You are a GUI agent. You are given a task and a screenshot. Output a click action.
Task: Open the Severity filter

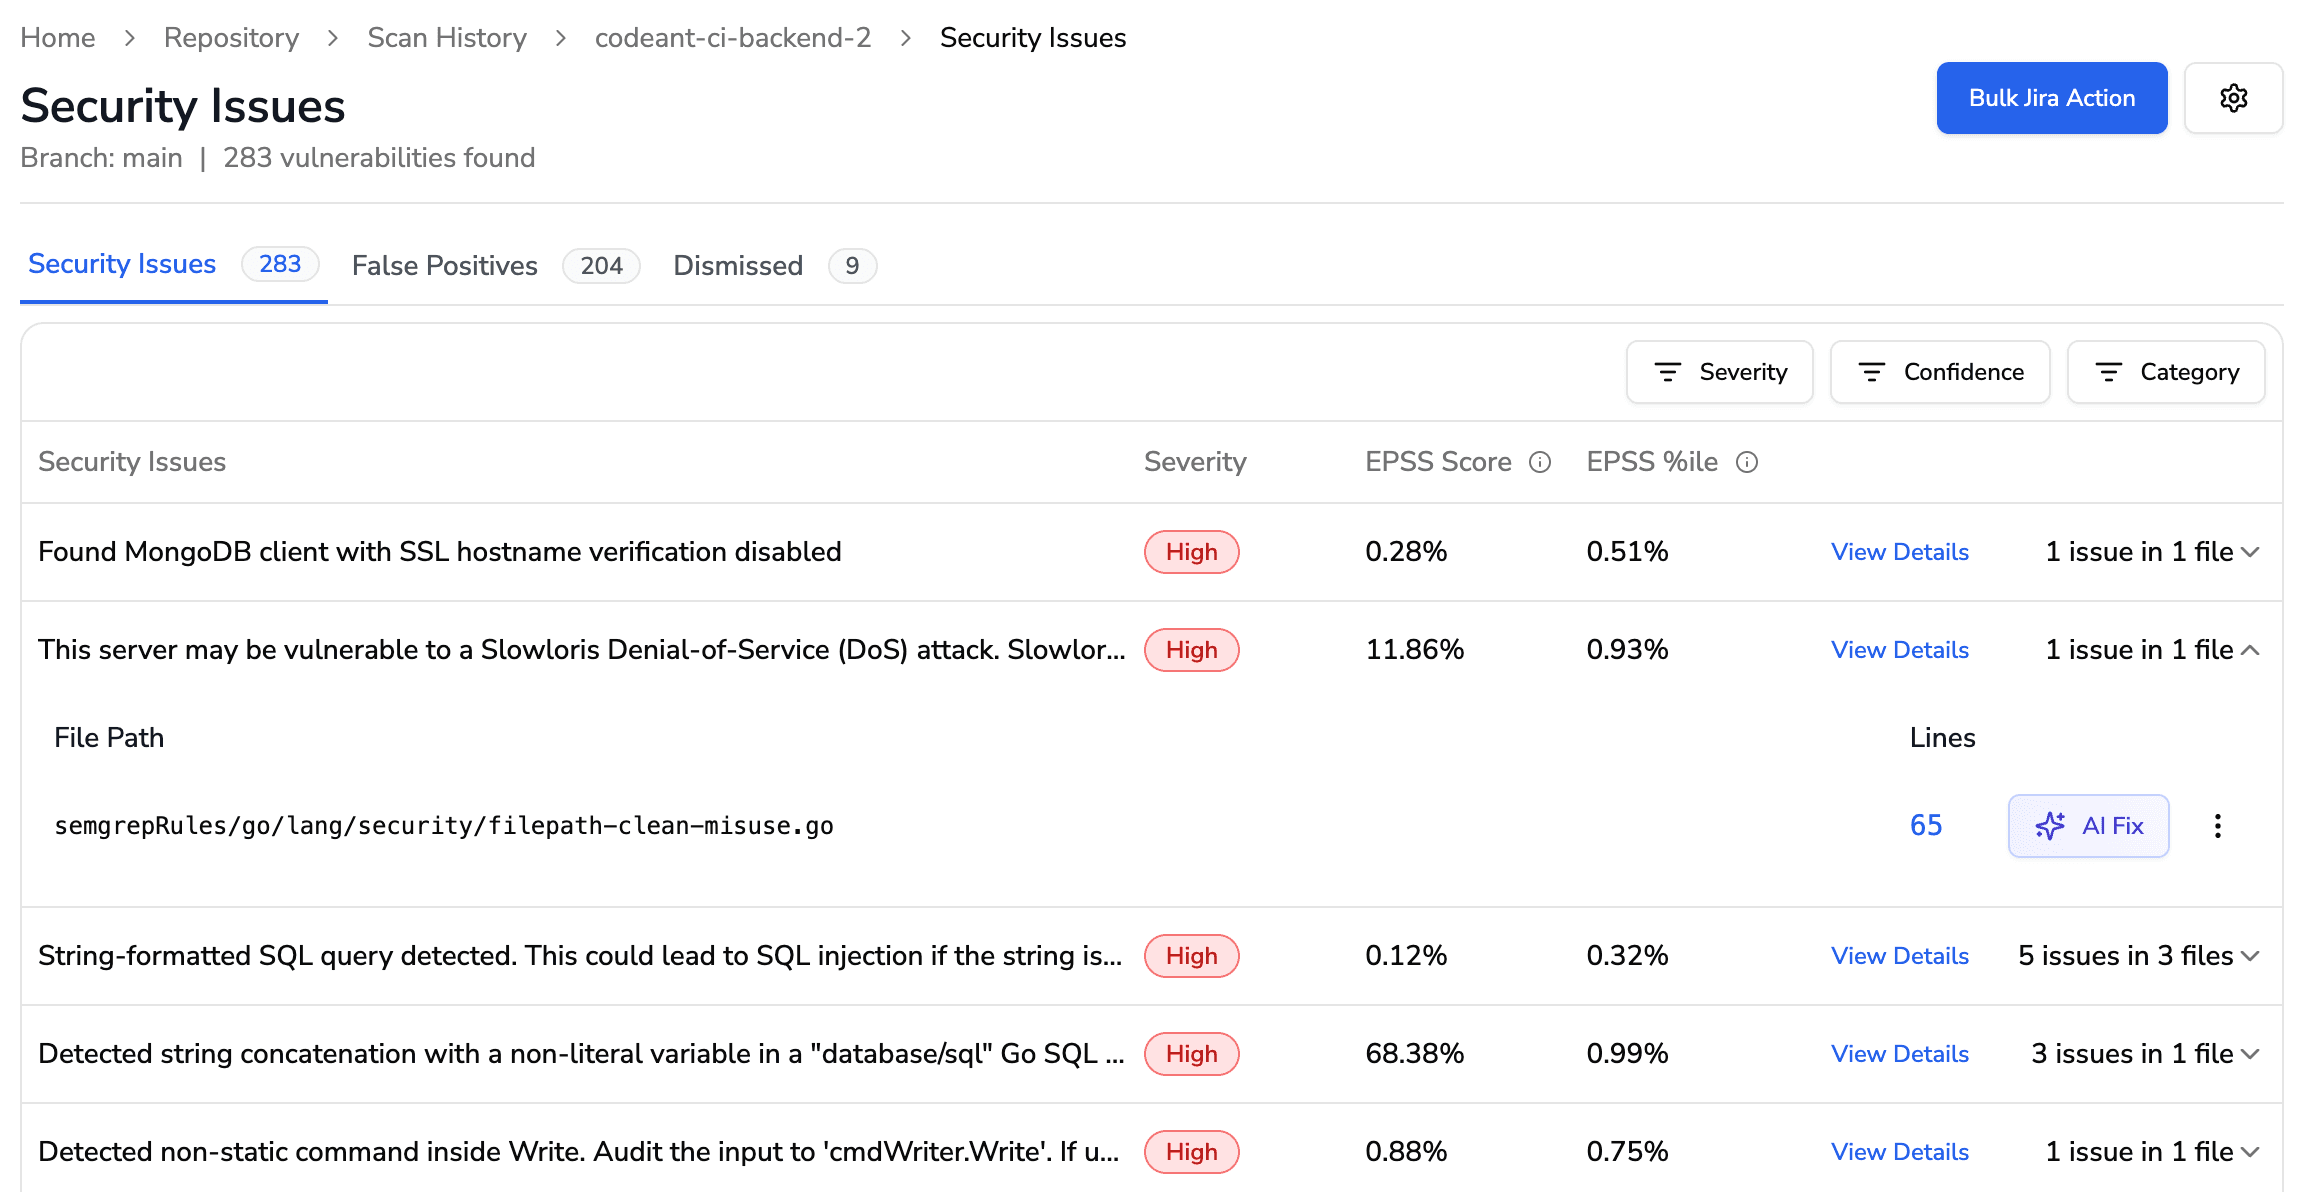(1719, 372)
